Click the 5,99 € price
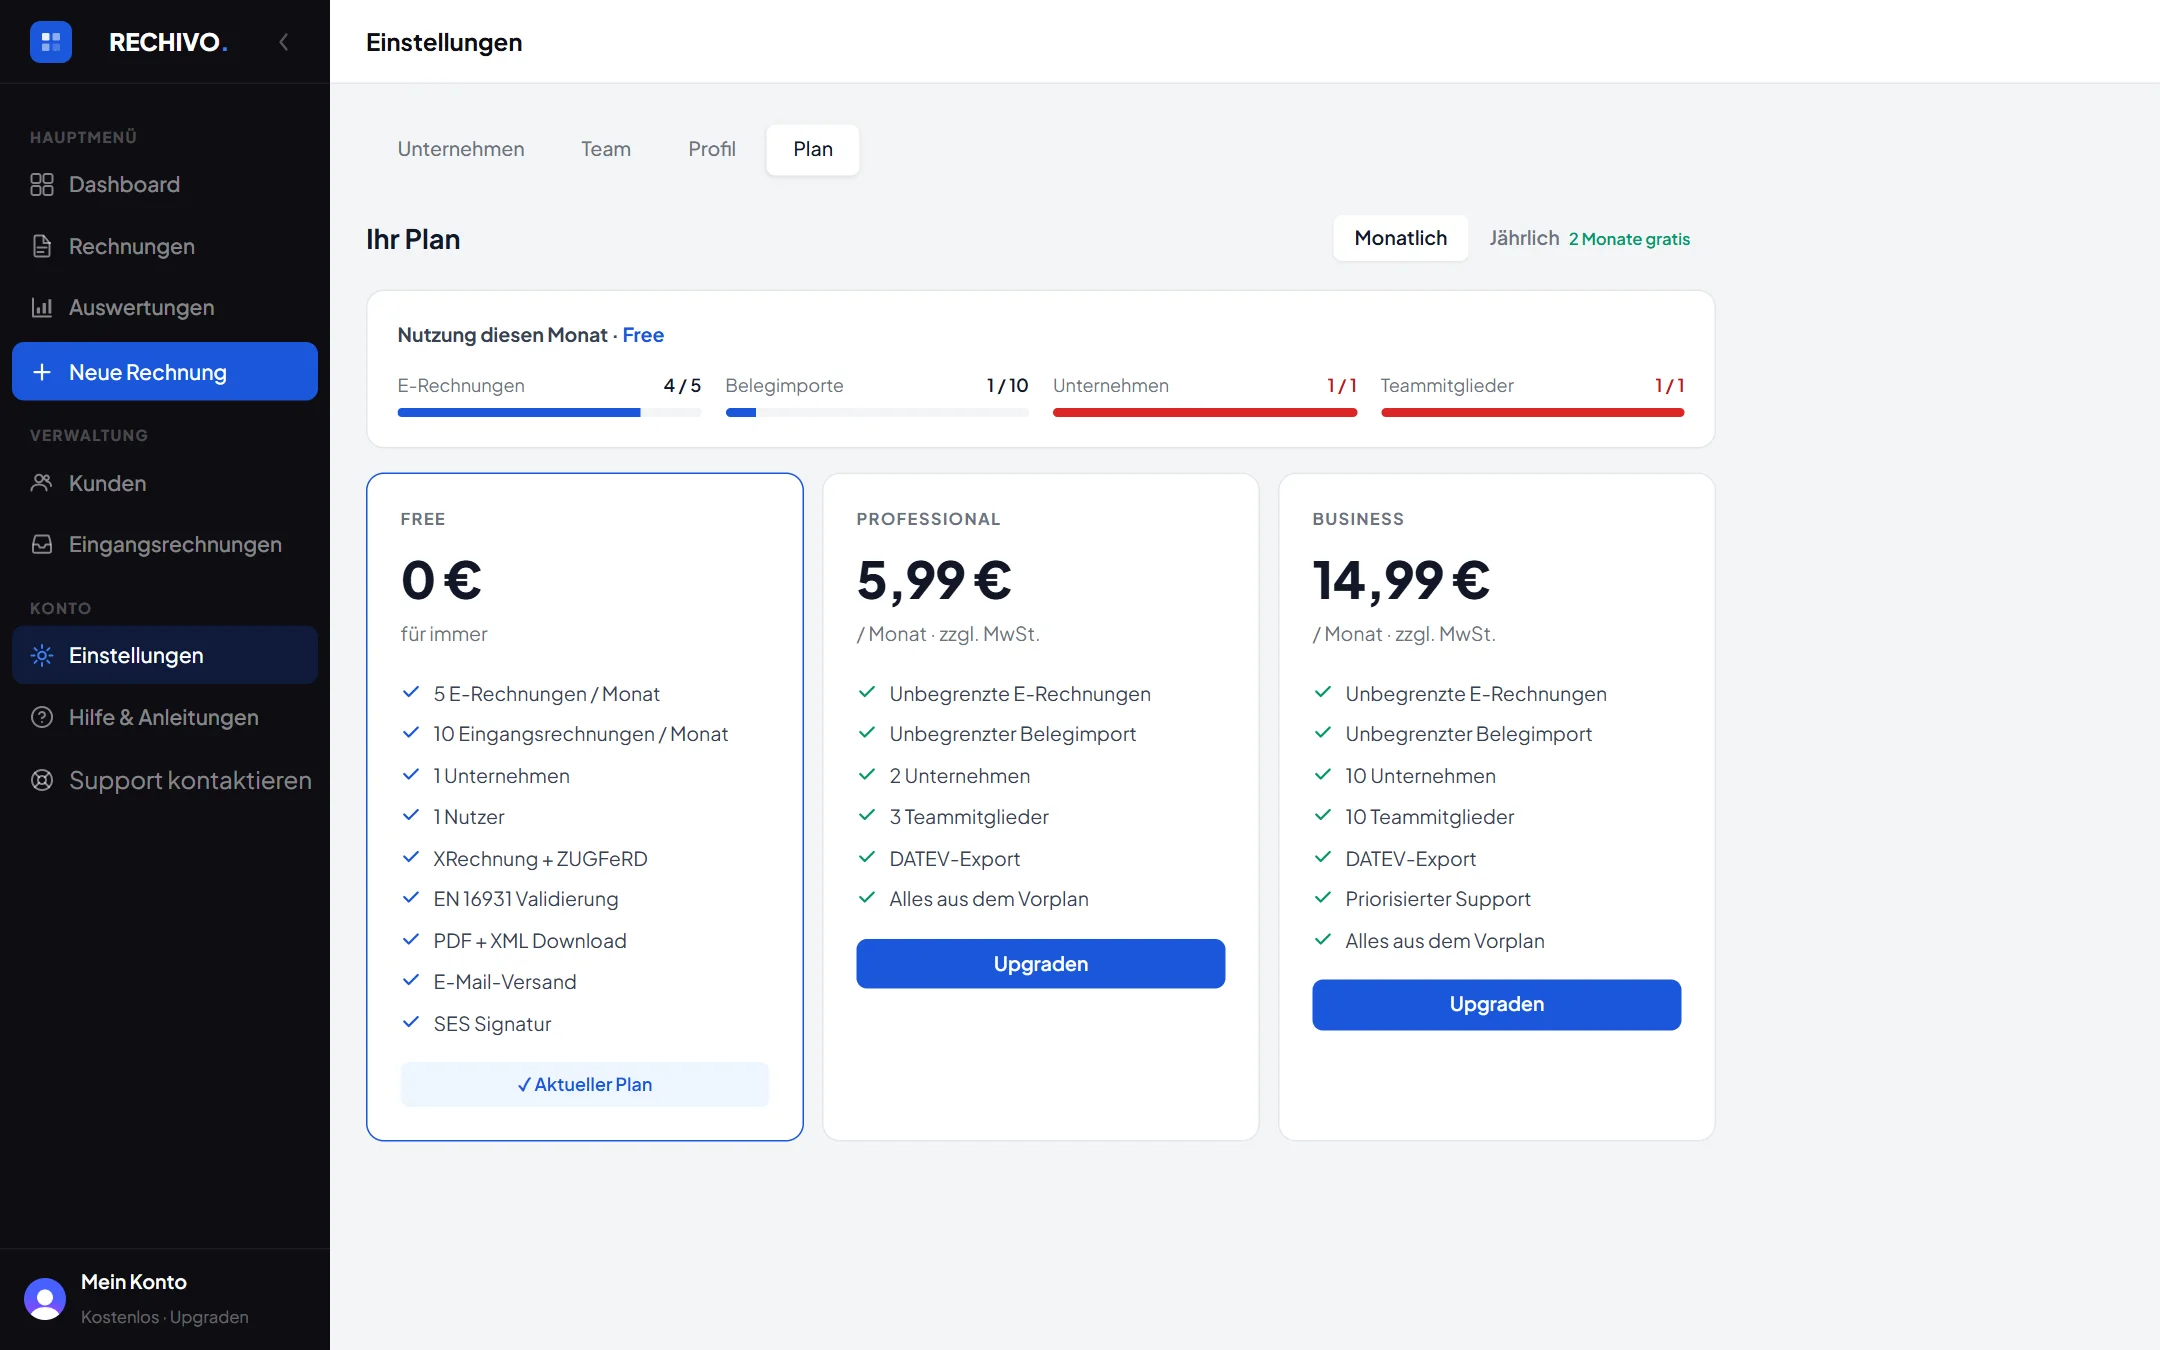 coord(934,580)
